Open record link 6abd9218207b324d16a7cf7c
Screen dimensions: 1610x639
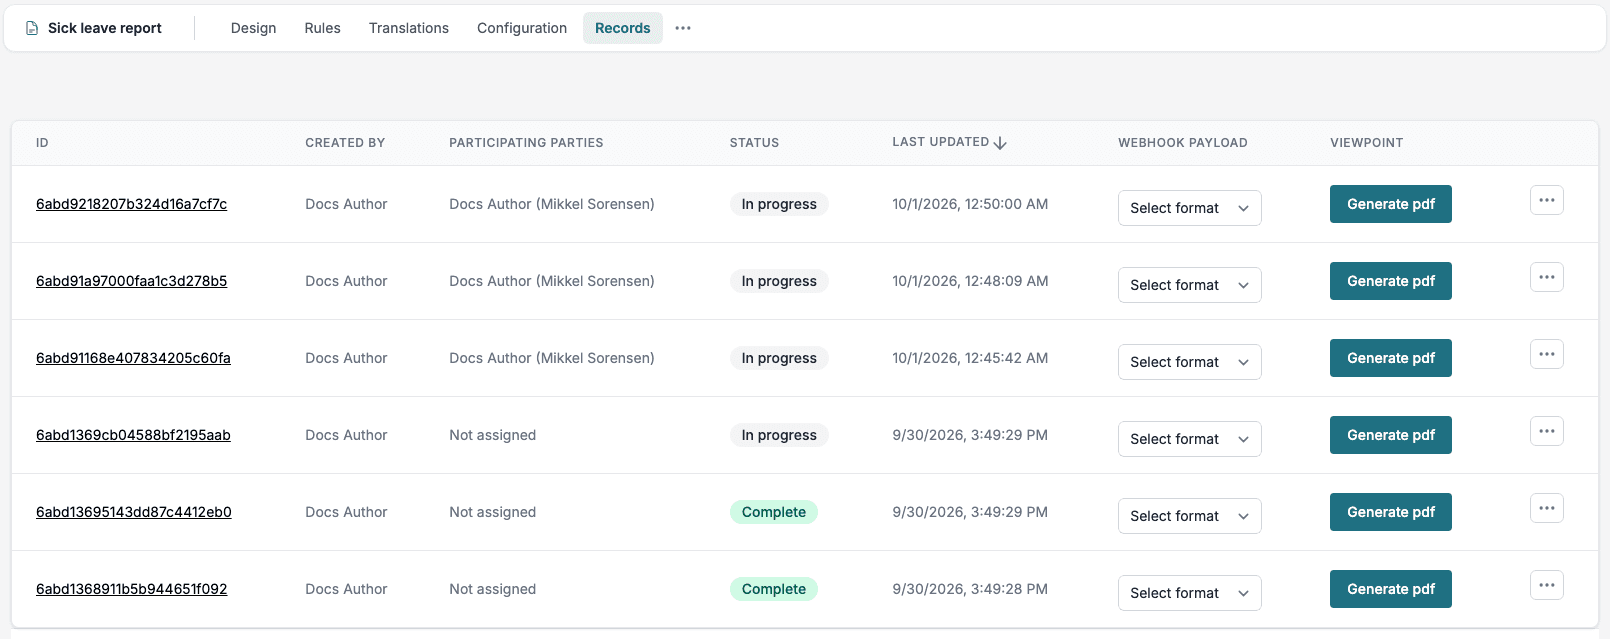132,204
